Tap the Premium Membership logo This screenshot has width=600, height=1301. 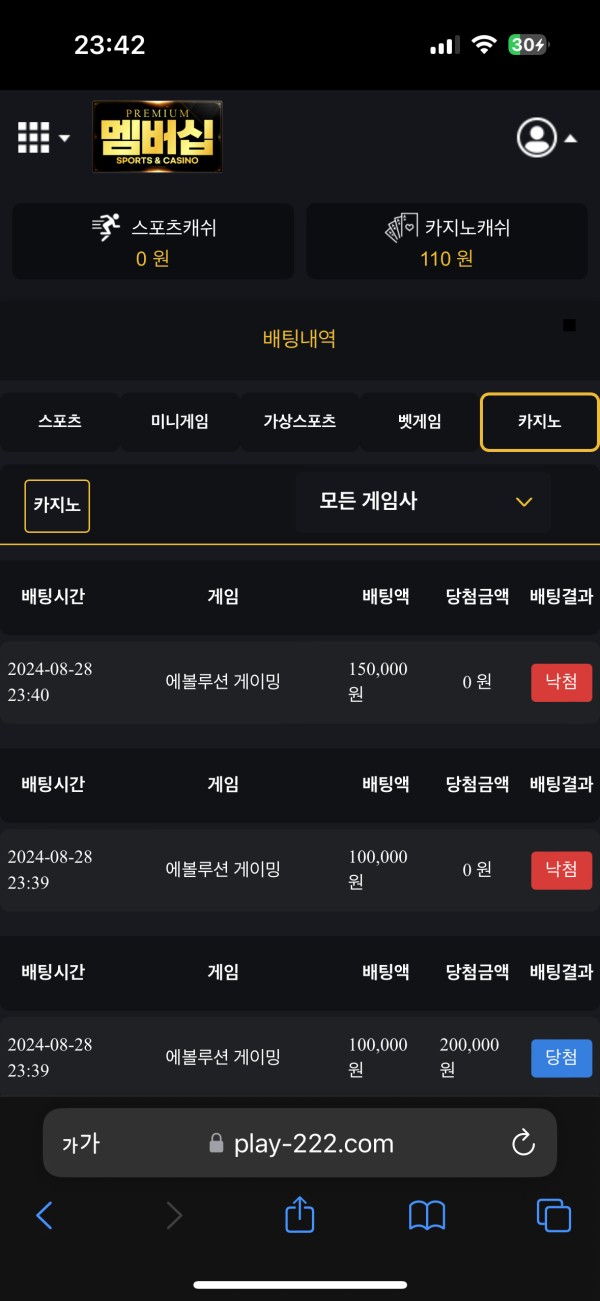pyautogui.click(x=157, y=137)
